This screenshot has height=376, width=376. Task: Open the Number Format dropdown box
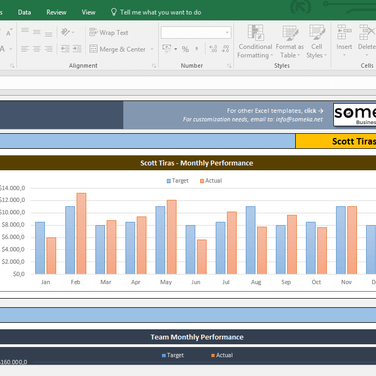click(196, 32)
